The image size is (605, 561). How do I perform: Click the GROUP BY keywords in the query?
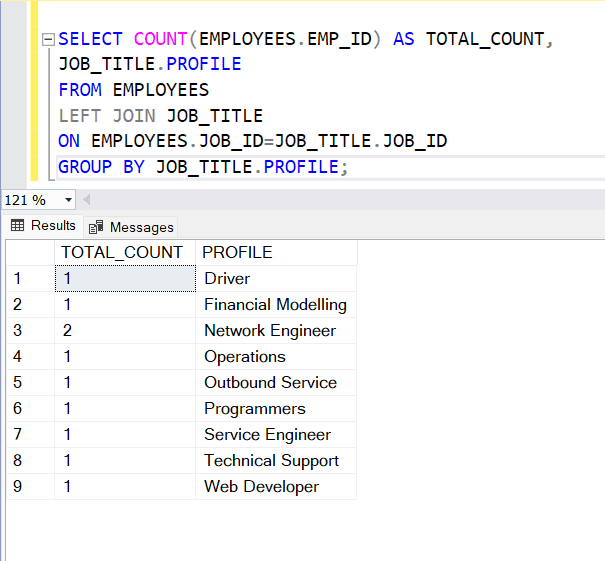click(x=101, y=167)
